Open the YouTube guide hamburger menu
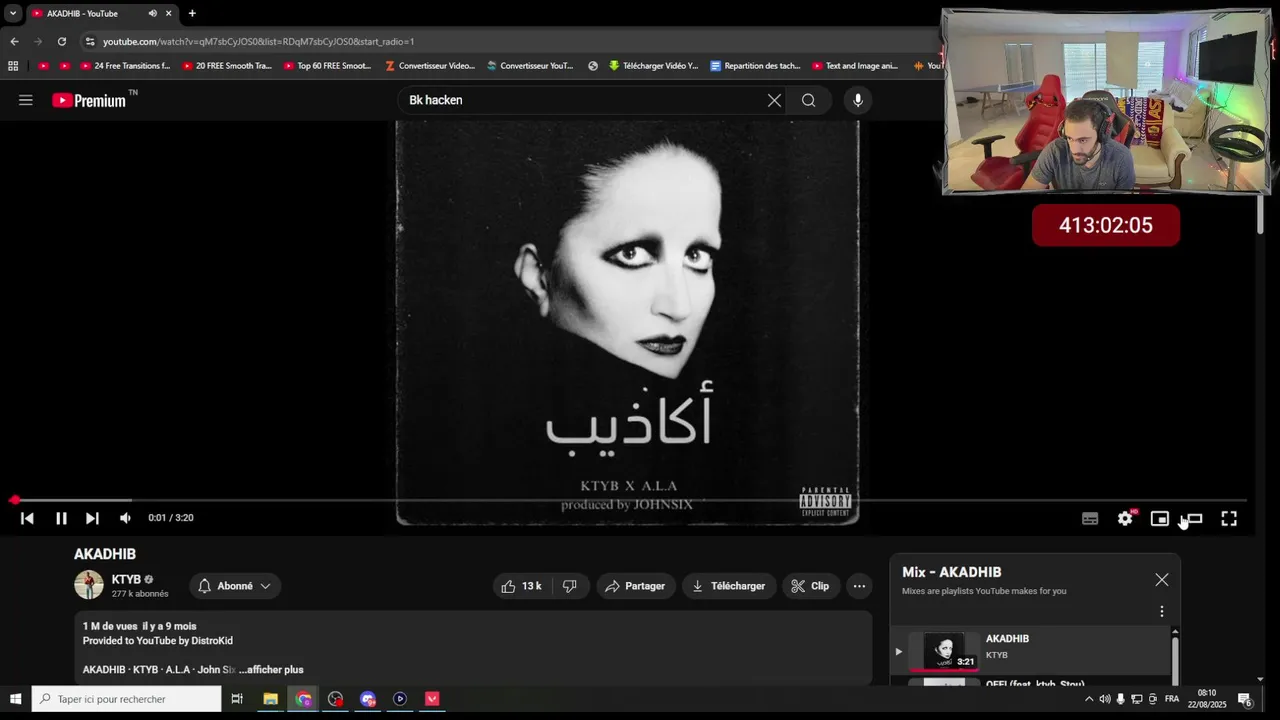 click(26, 100)
